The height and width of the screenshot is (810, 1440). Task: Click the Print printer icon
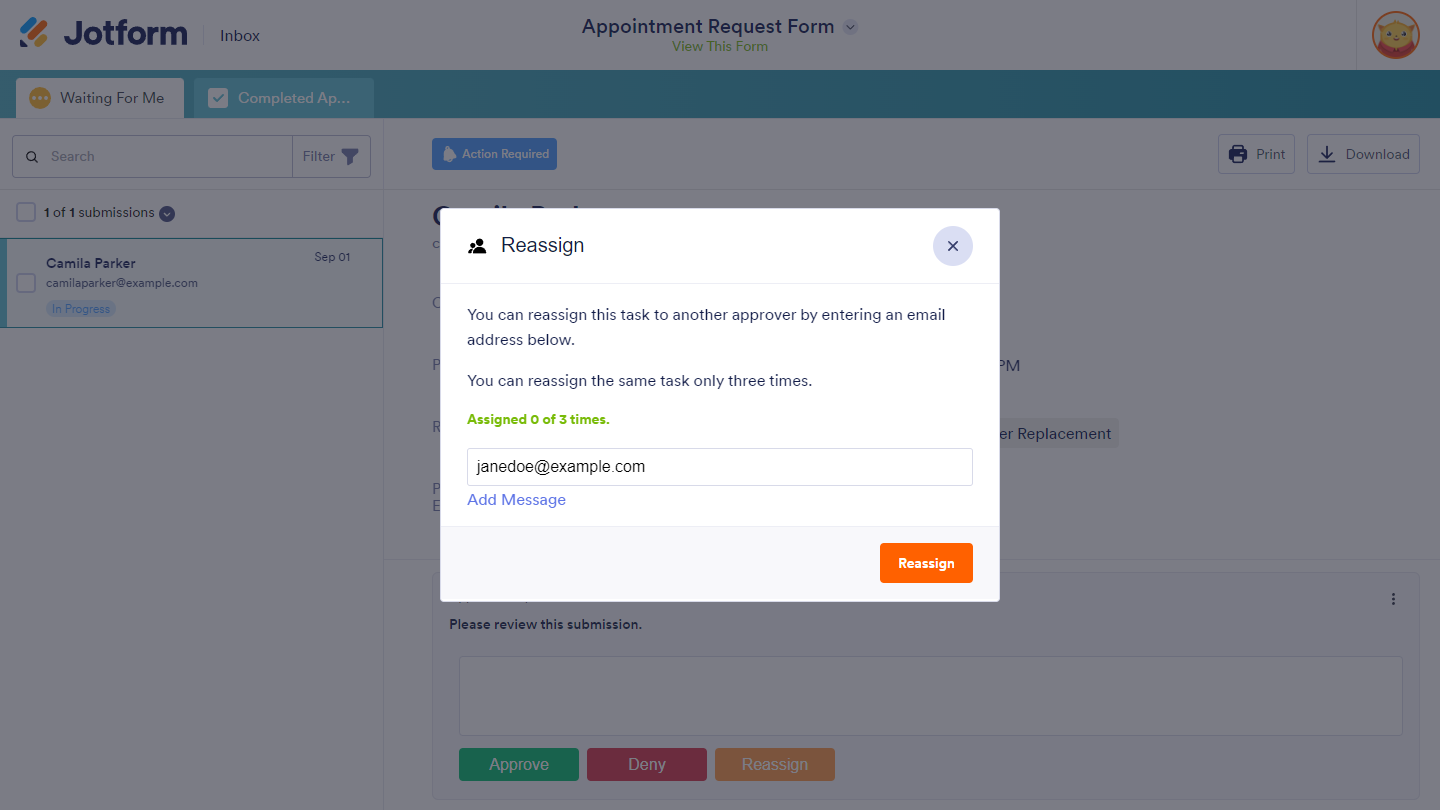point(1238,154)
